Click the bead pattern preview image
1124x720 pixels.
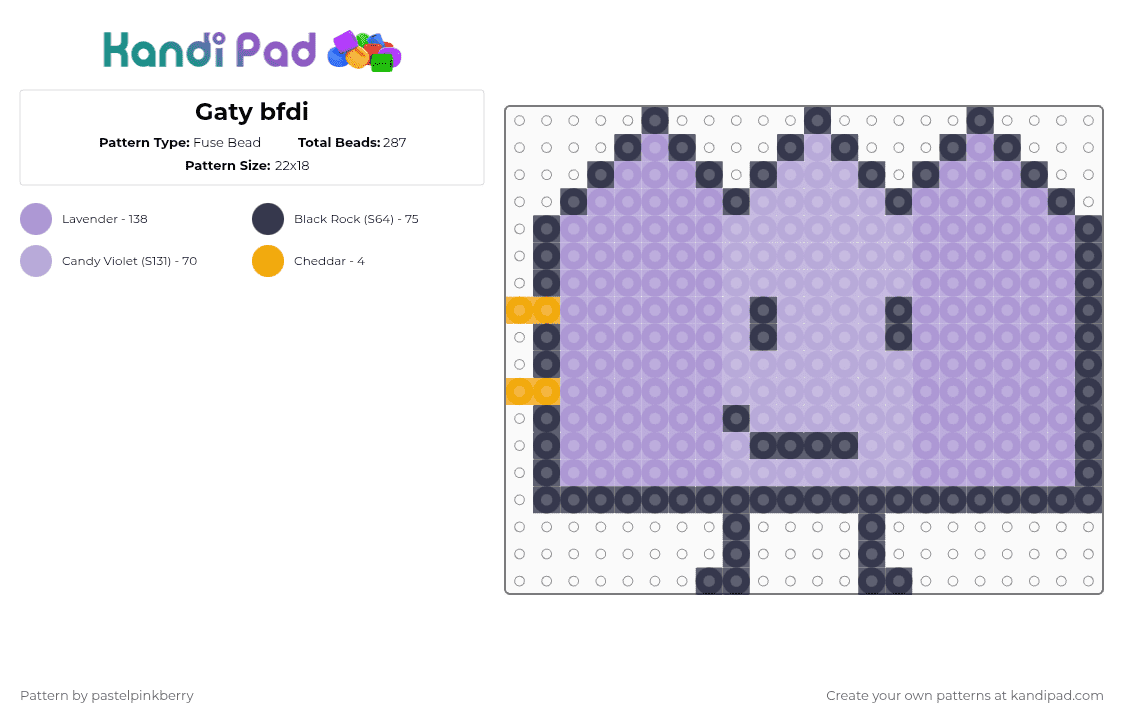pyautogui.click(x=804, y=350)
